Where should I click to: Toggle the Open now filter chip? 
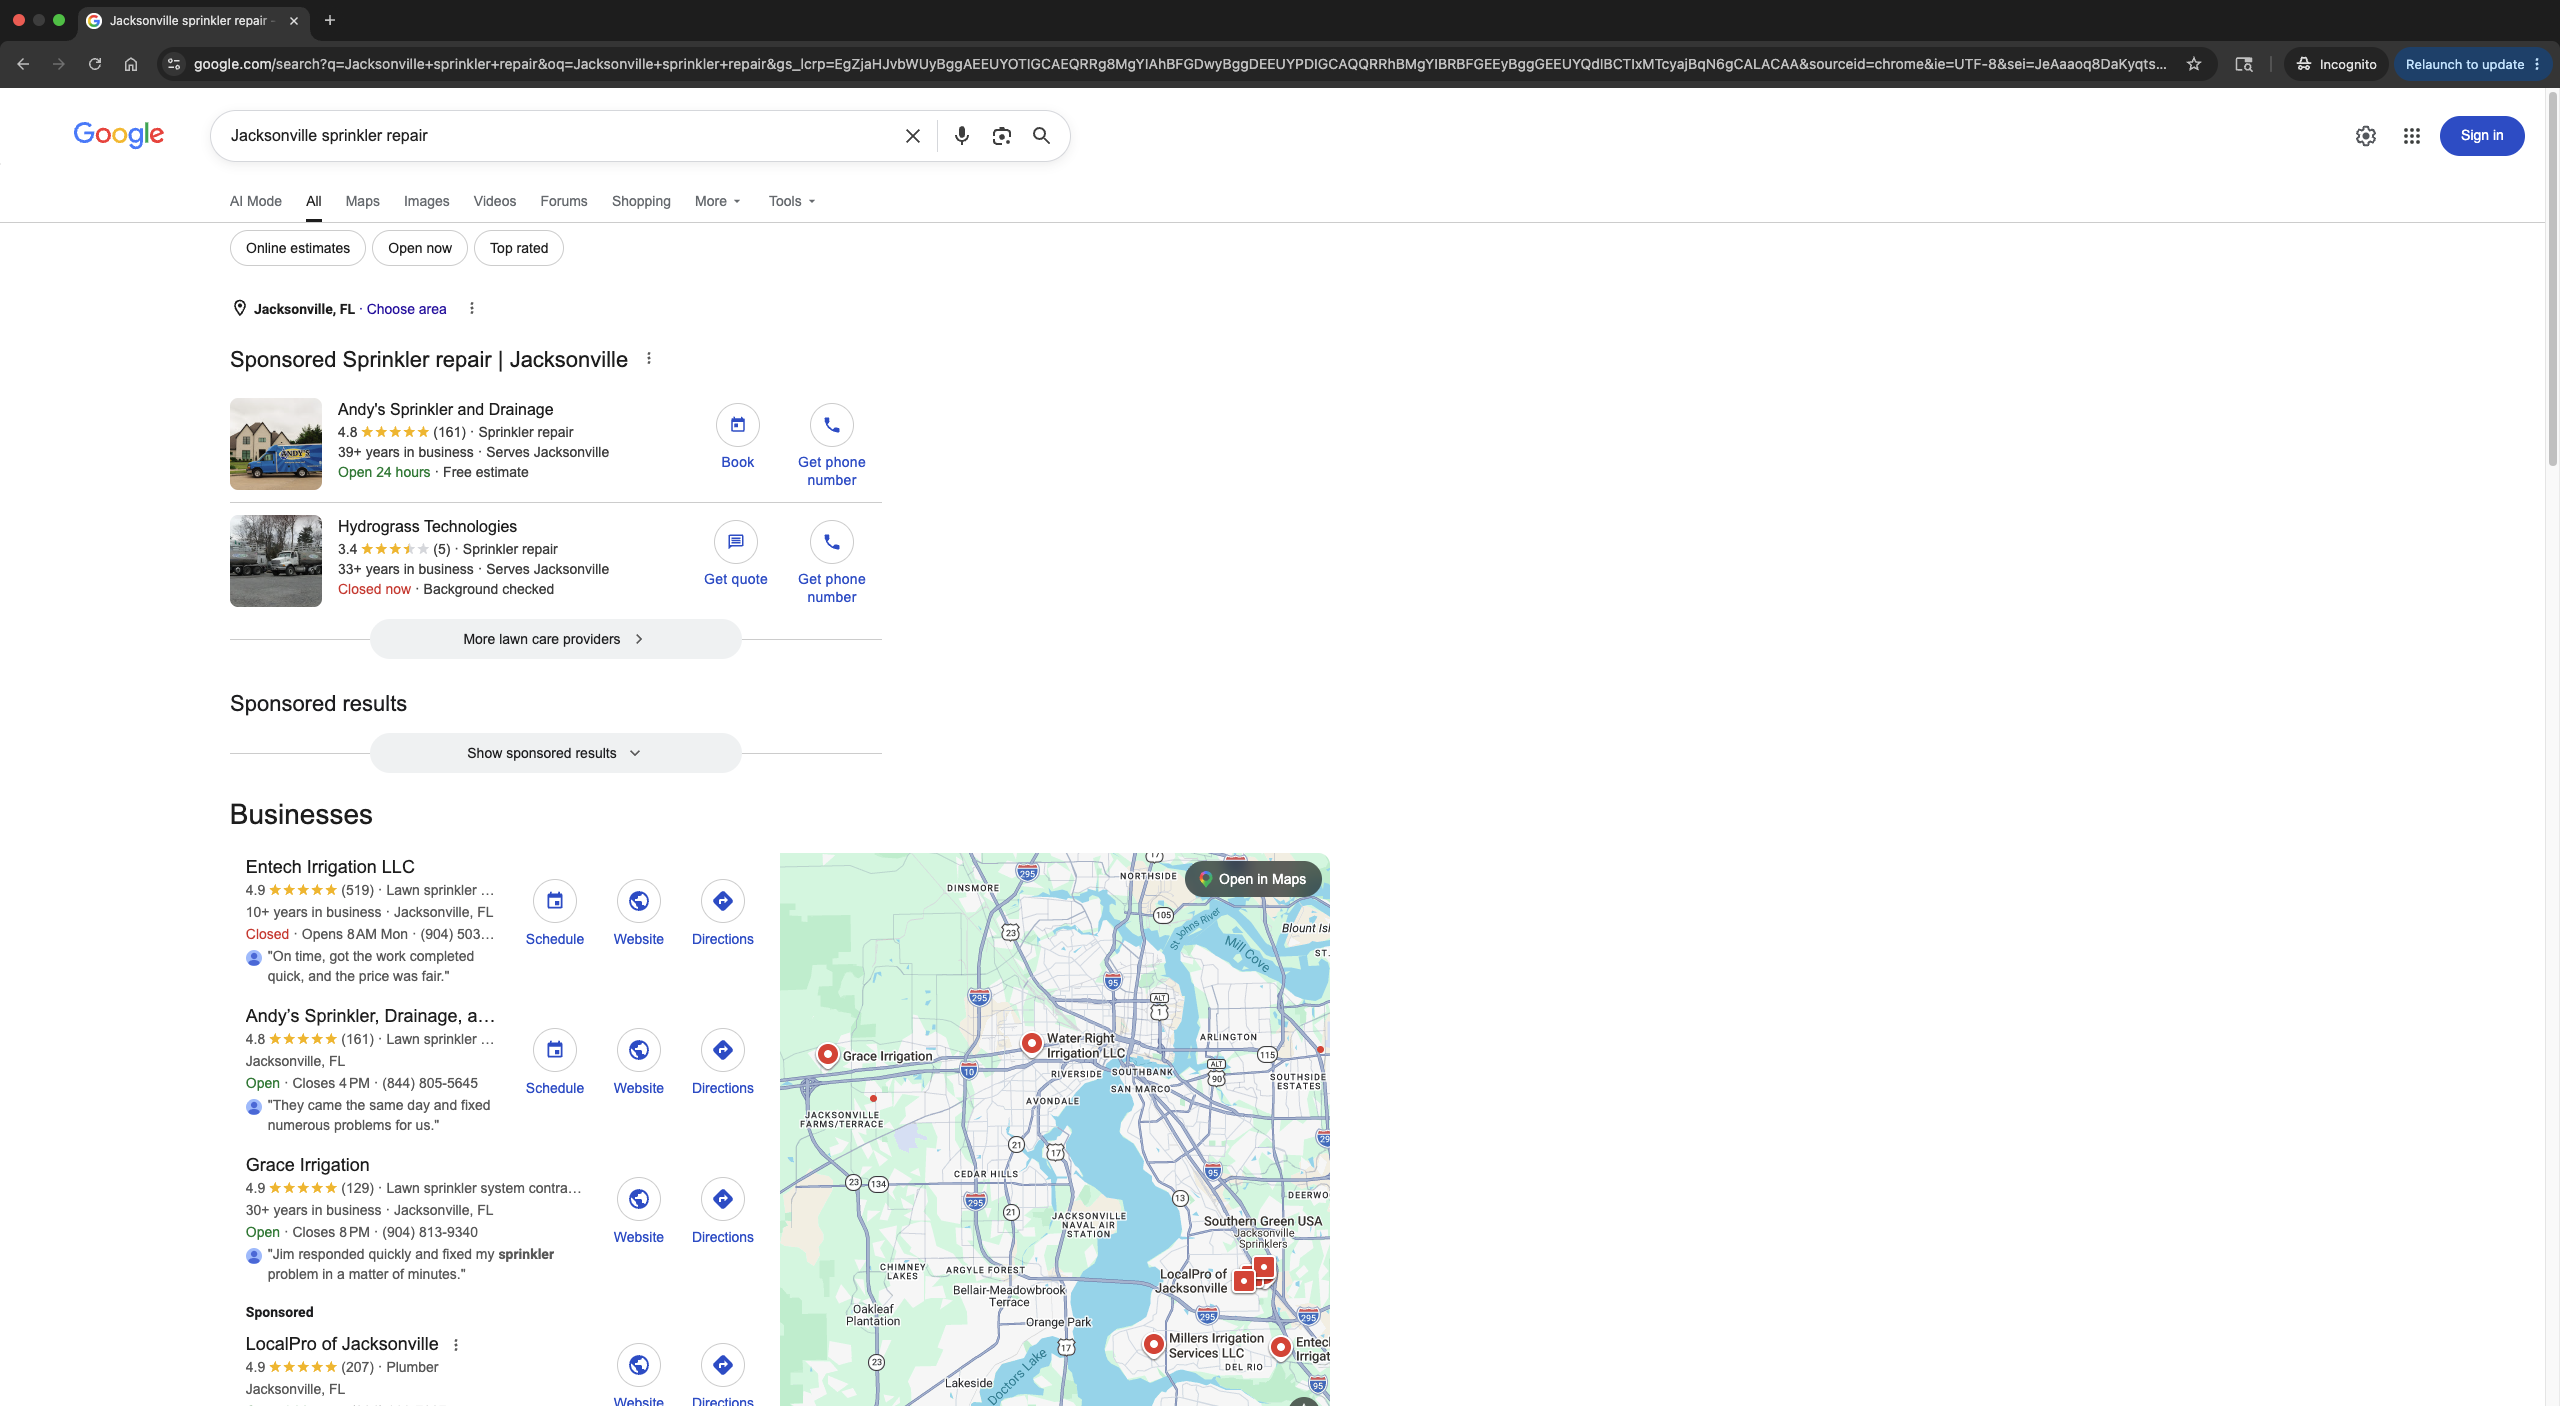tap(420, 248)
